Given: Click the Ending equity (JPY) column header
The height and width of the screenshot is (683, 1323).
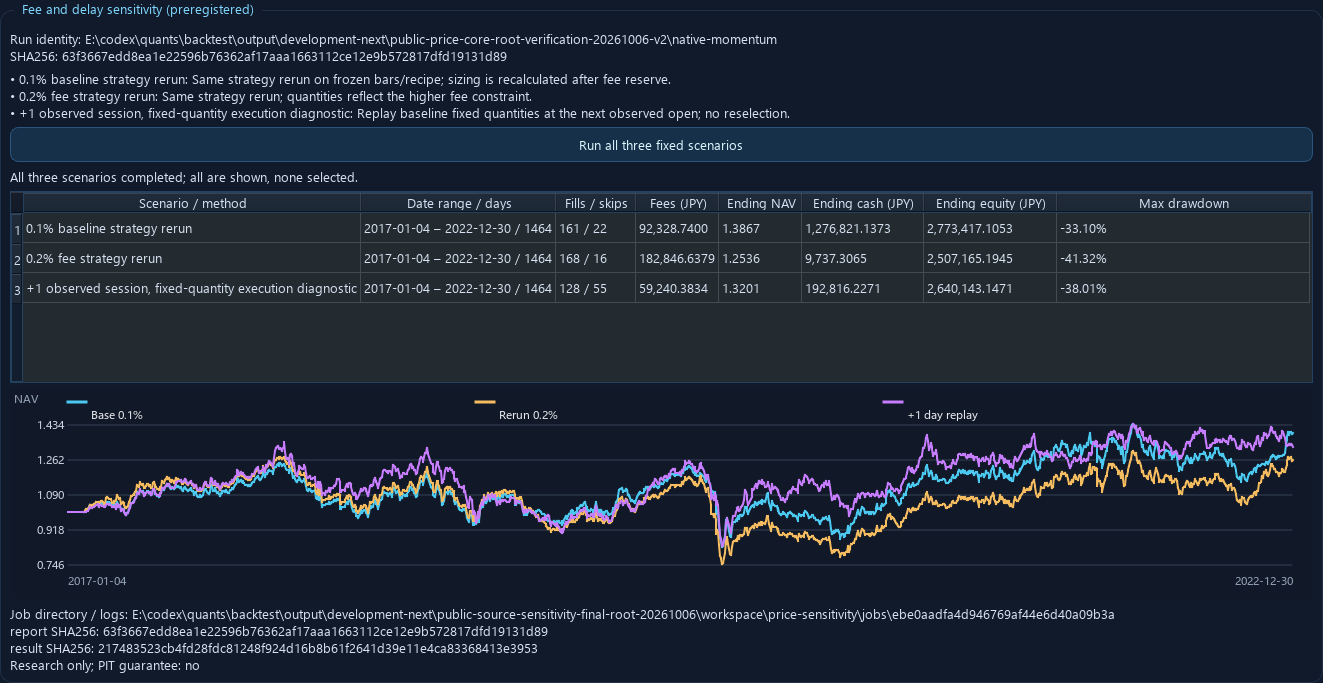Looking at the screenshot, I should point(990,203).
